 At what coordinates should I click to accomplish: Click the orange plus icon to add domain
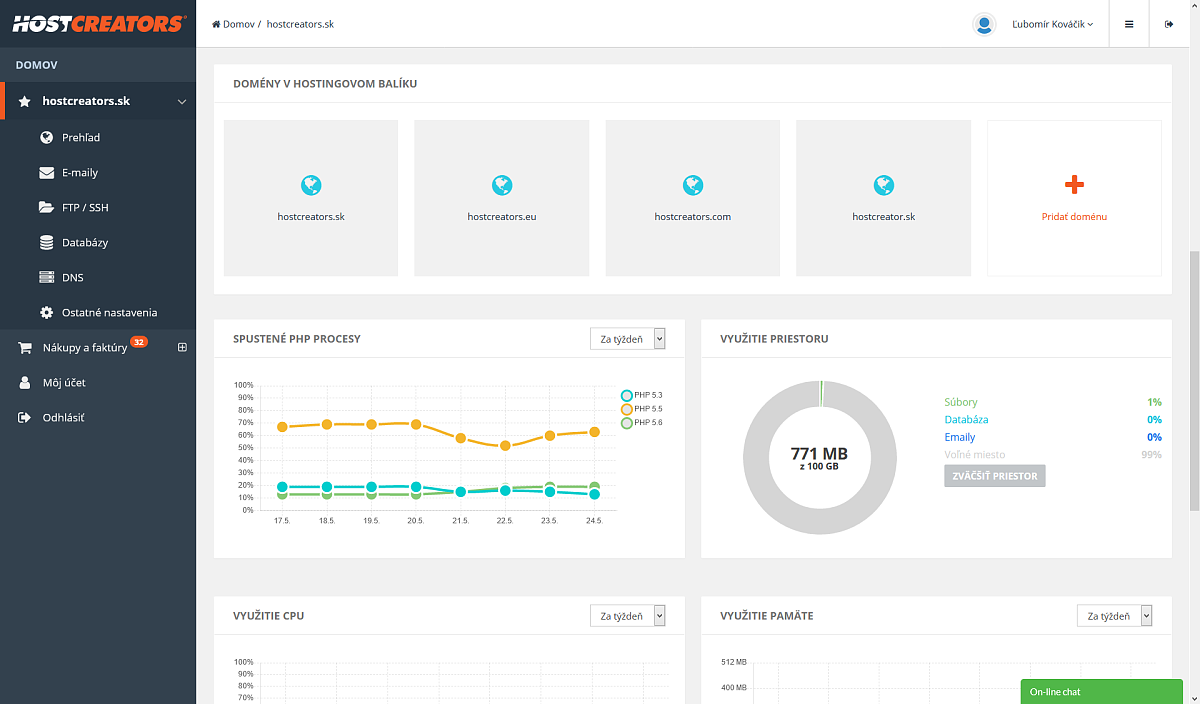pyautogui.click(x=1075, y=184)
